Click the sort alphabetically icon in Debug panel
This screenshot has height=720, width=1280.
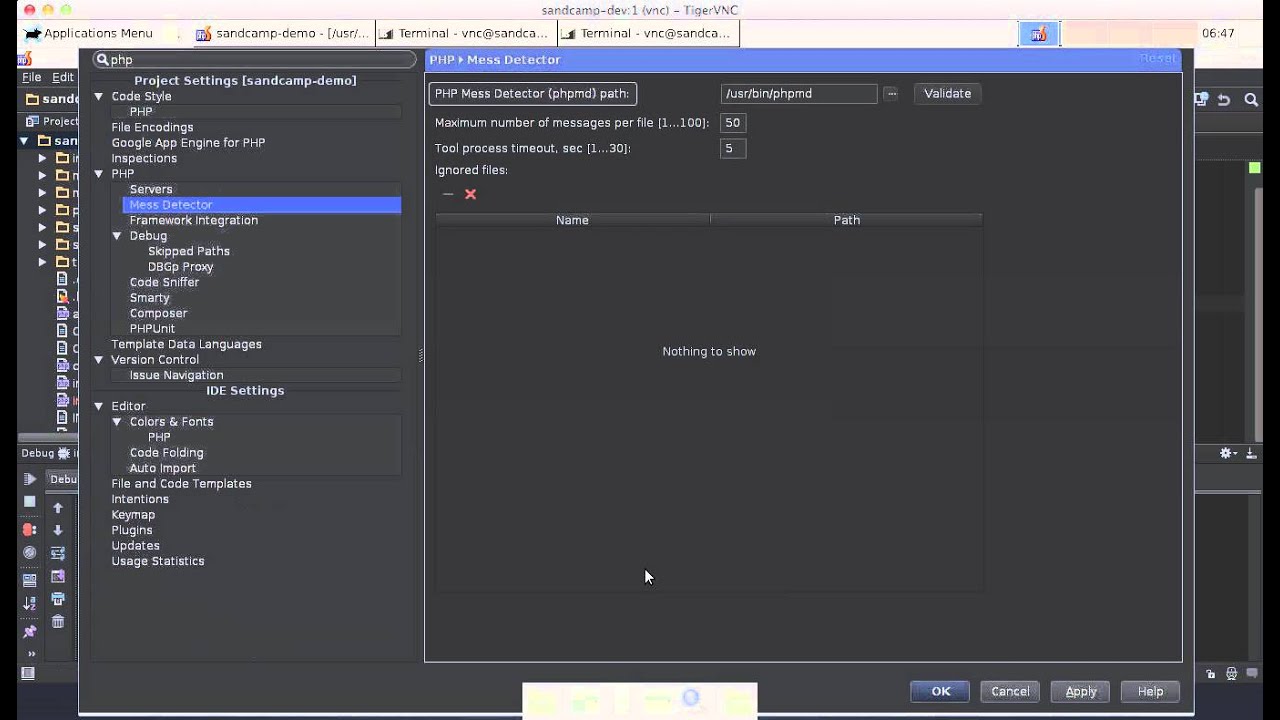pyautogui.click(x=29, y=603)
